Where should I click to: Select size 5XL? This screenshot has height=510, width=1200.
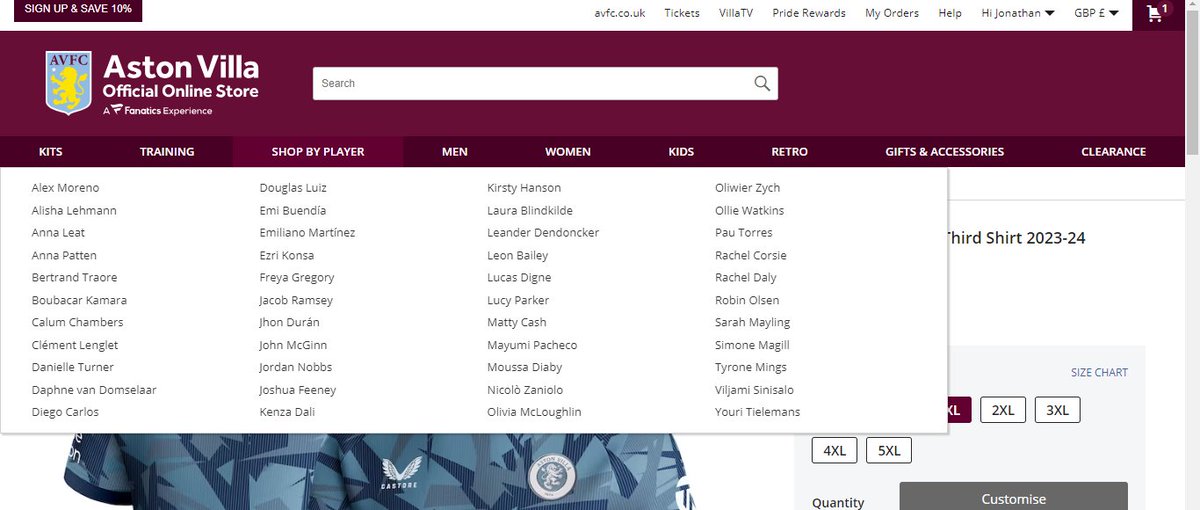[x=889, y=451]
